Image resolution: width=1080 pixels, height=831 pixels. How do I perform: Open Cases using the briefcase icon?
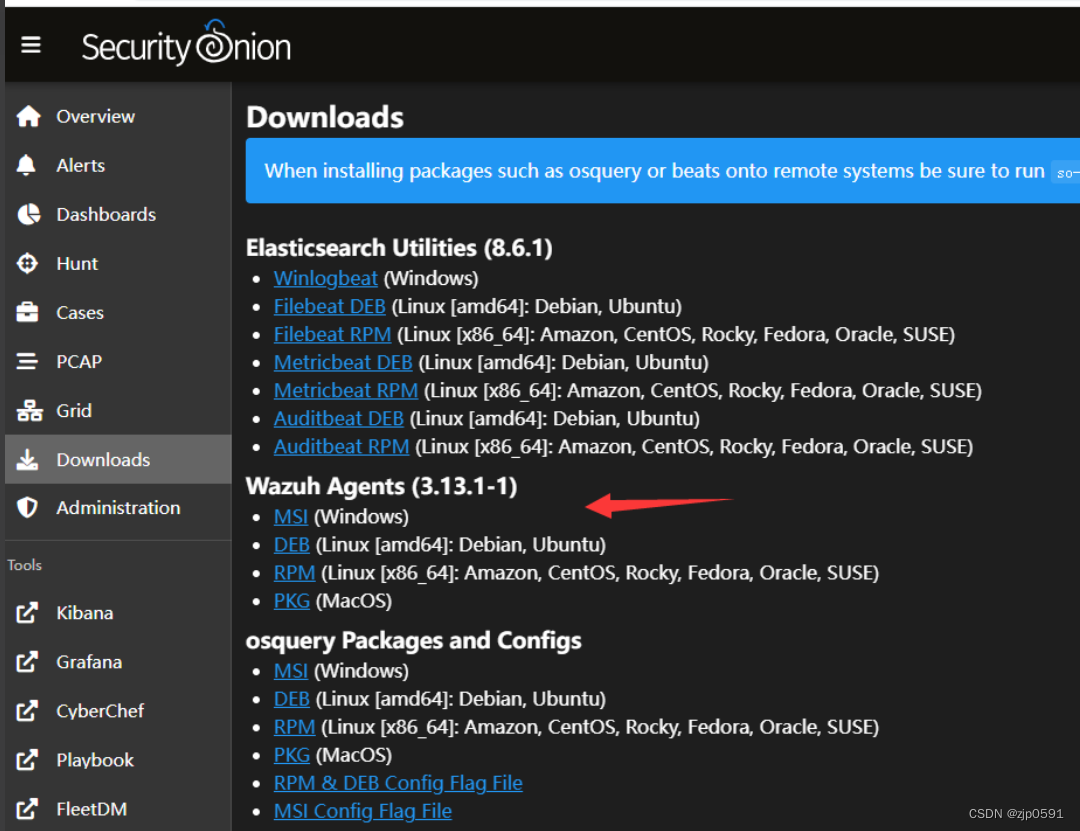click(x=30, y=312)
